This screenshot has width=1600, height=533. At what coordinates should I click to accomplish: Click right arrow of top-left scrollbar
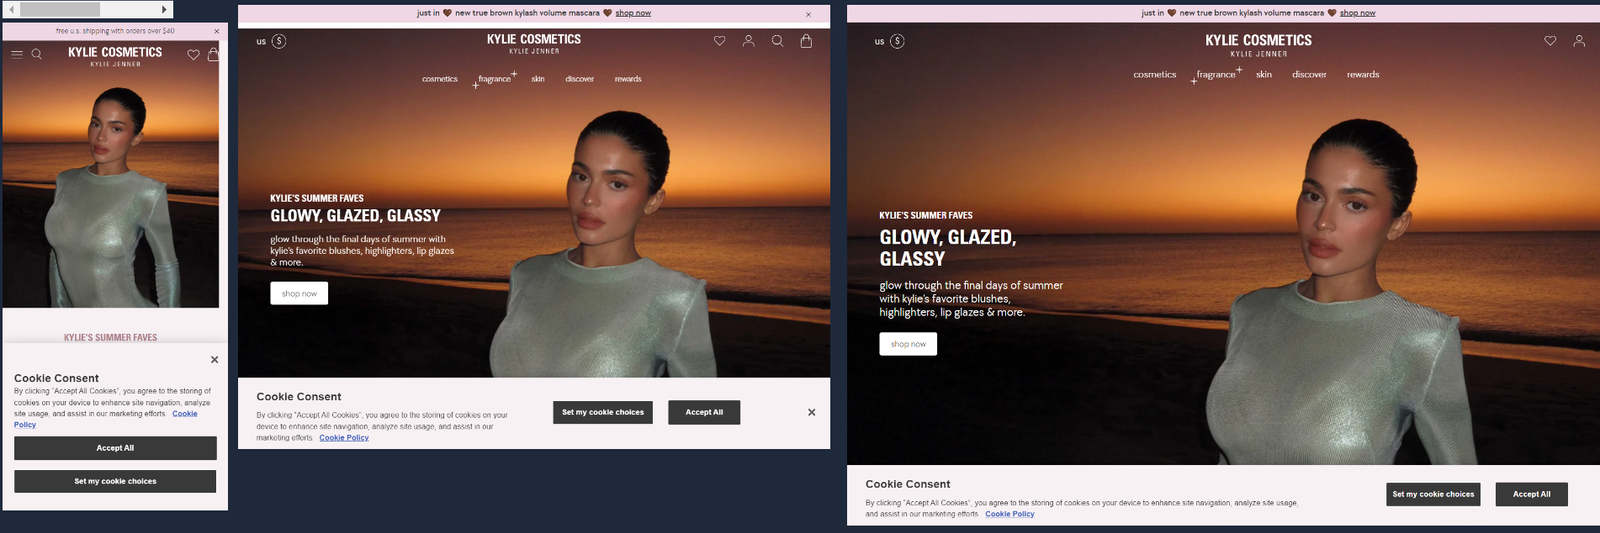tap(164, 9)
